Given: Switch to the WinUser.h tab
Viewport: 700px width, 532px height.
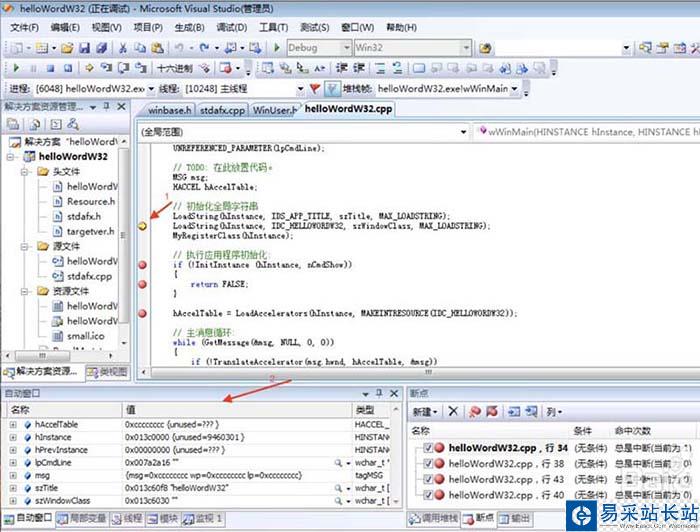Looking at the screenshot, I should click(275, 110).
